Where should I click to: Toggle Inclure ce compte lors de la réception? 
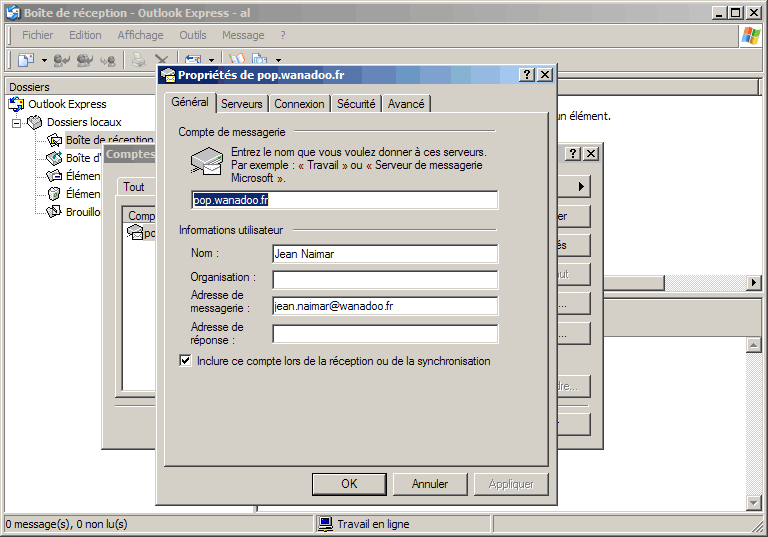pyautogui.click(x=185, y=361)
